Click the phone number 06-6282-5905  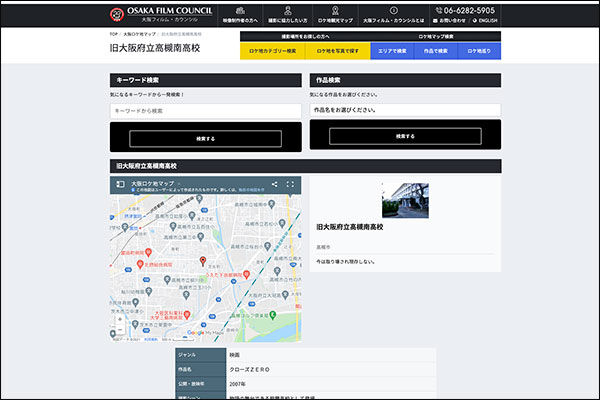coord(469,11)
